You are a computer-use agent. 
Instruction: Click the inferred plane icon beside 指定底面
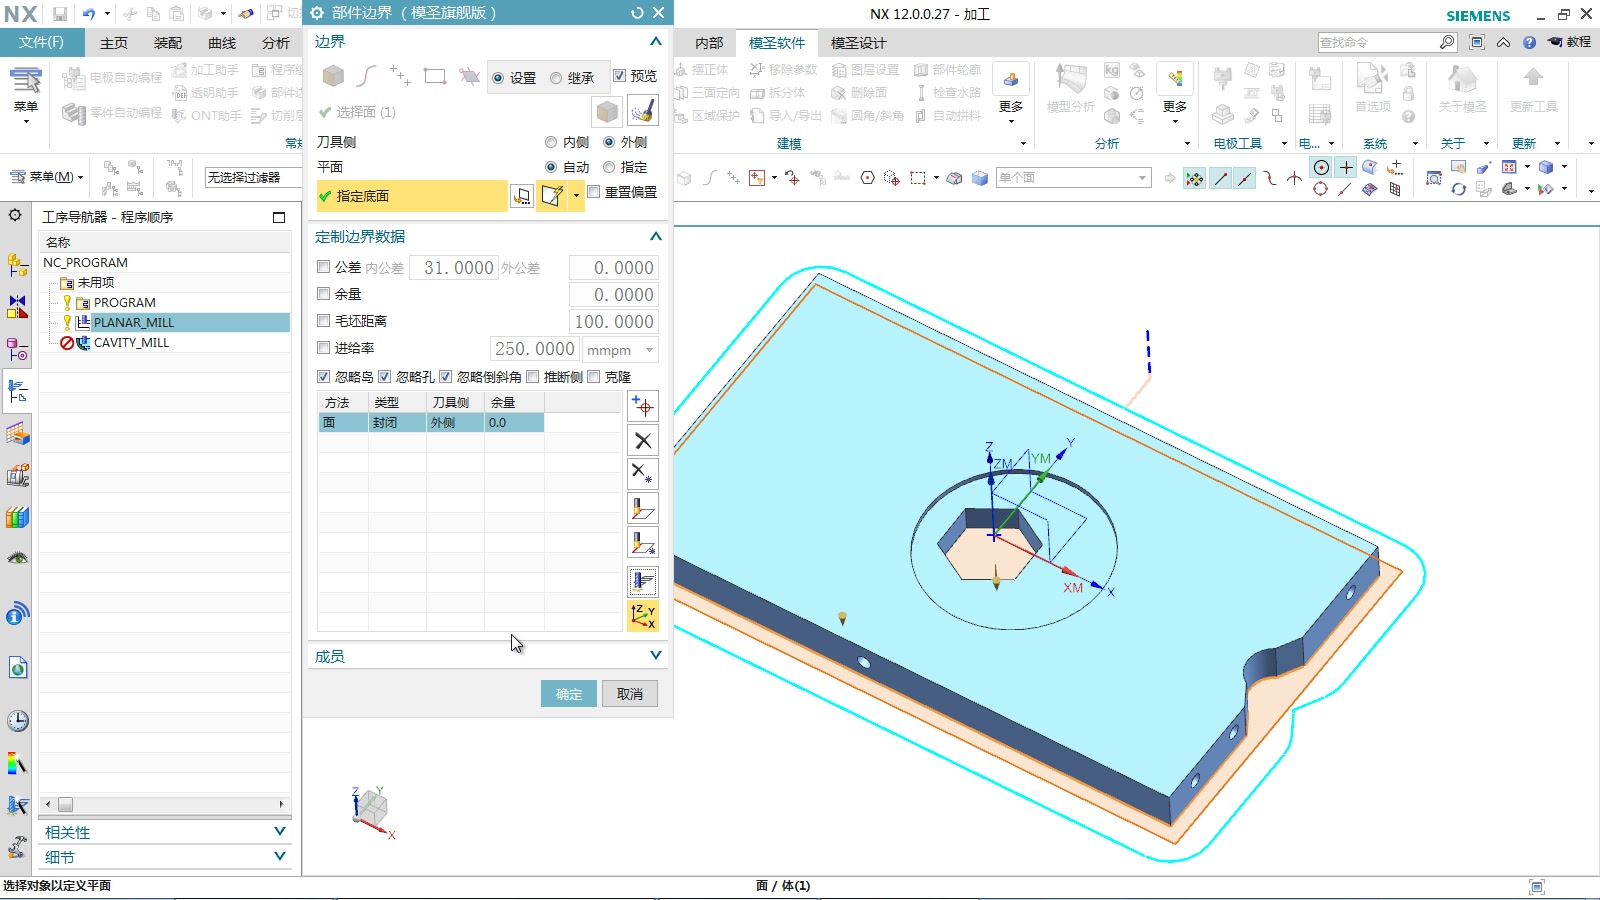point(552,196)
